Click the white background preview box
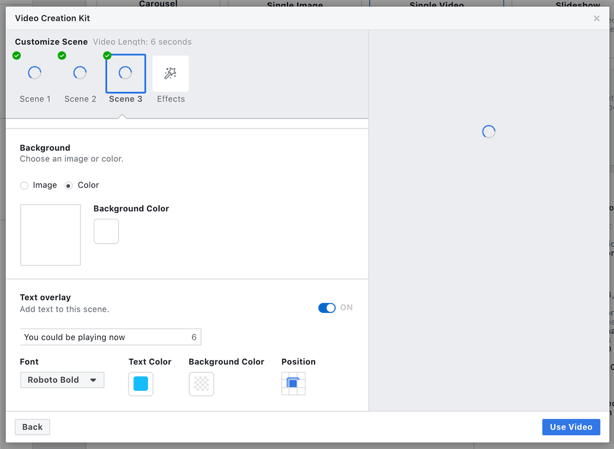 [x=51, y=234]
